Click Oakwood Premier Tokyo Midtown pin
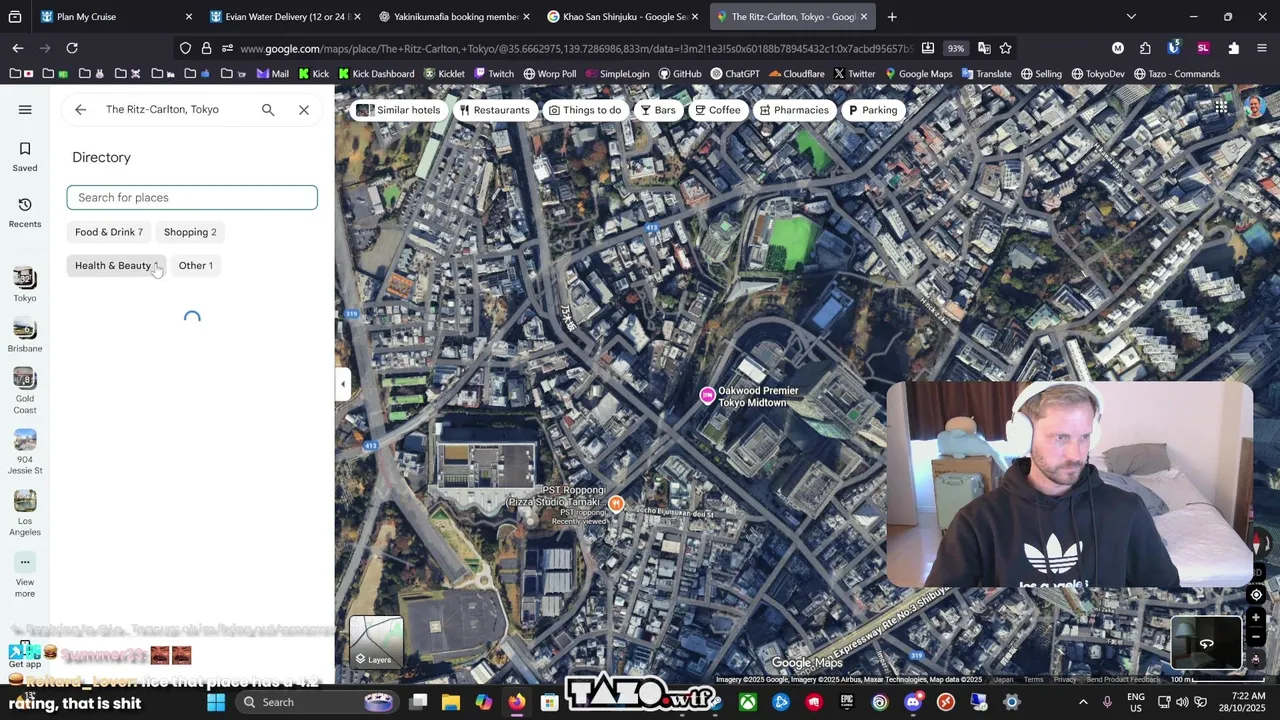The height and width of the screenshot is (720, 1280). (x=708, y=396)
